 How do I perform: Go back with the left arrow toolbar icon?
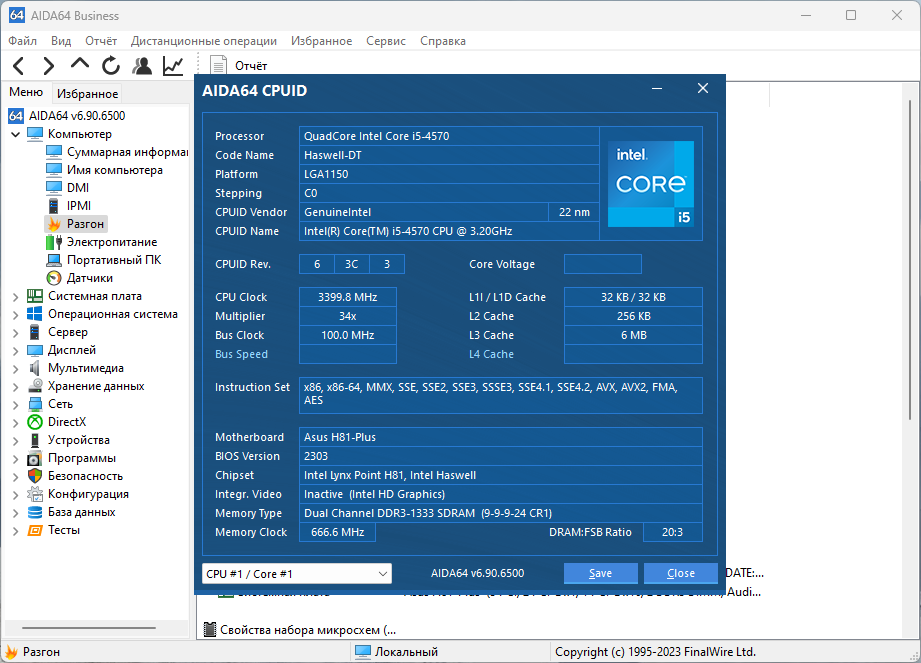19,66
